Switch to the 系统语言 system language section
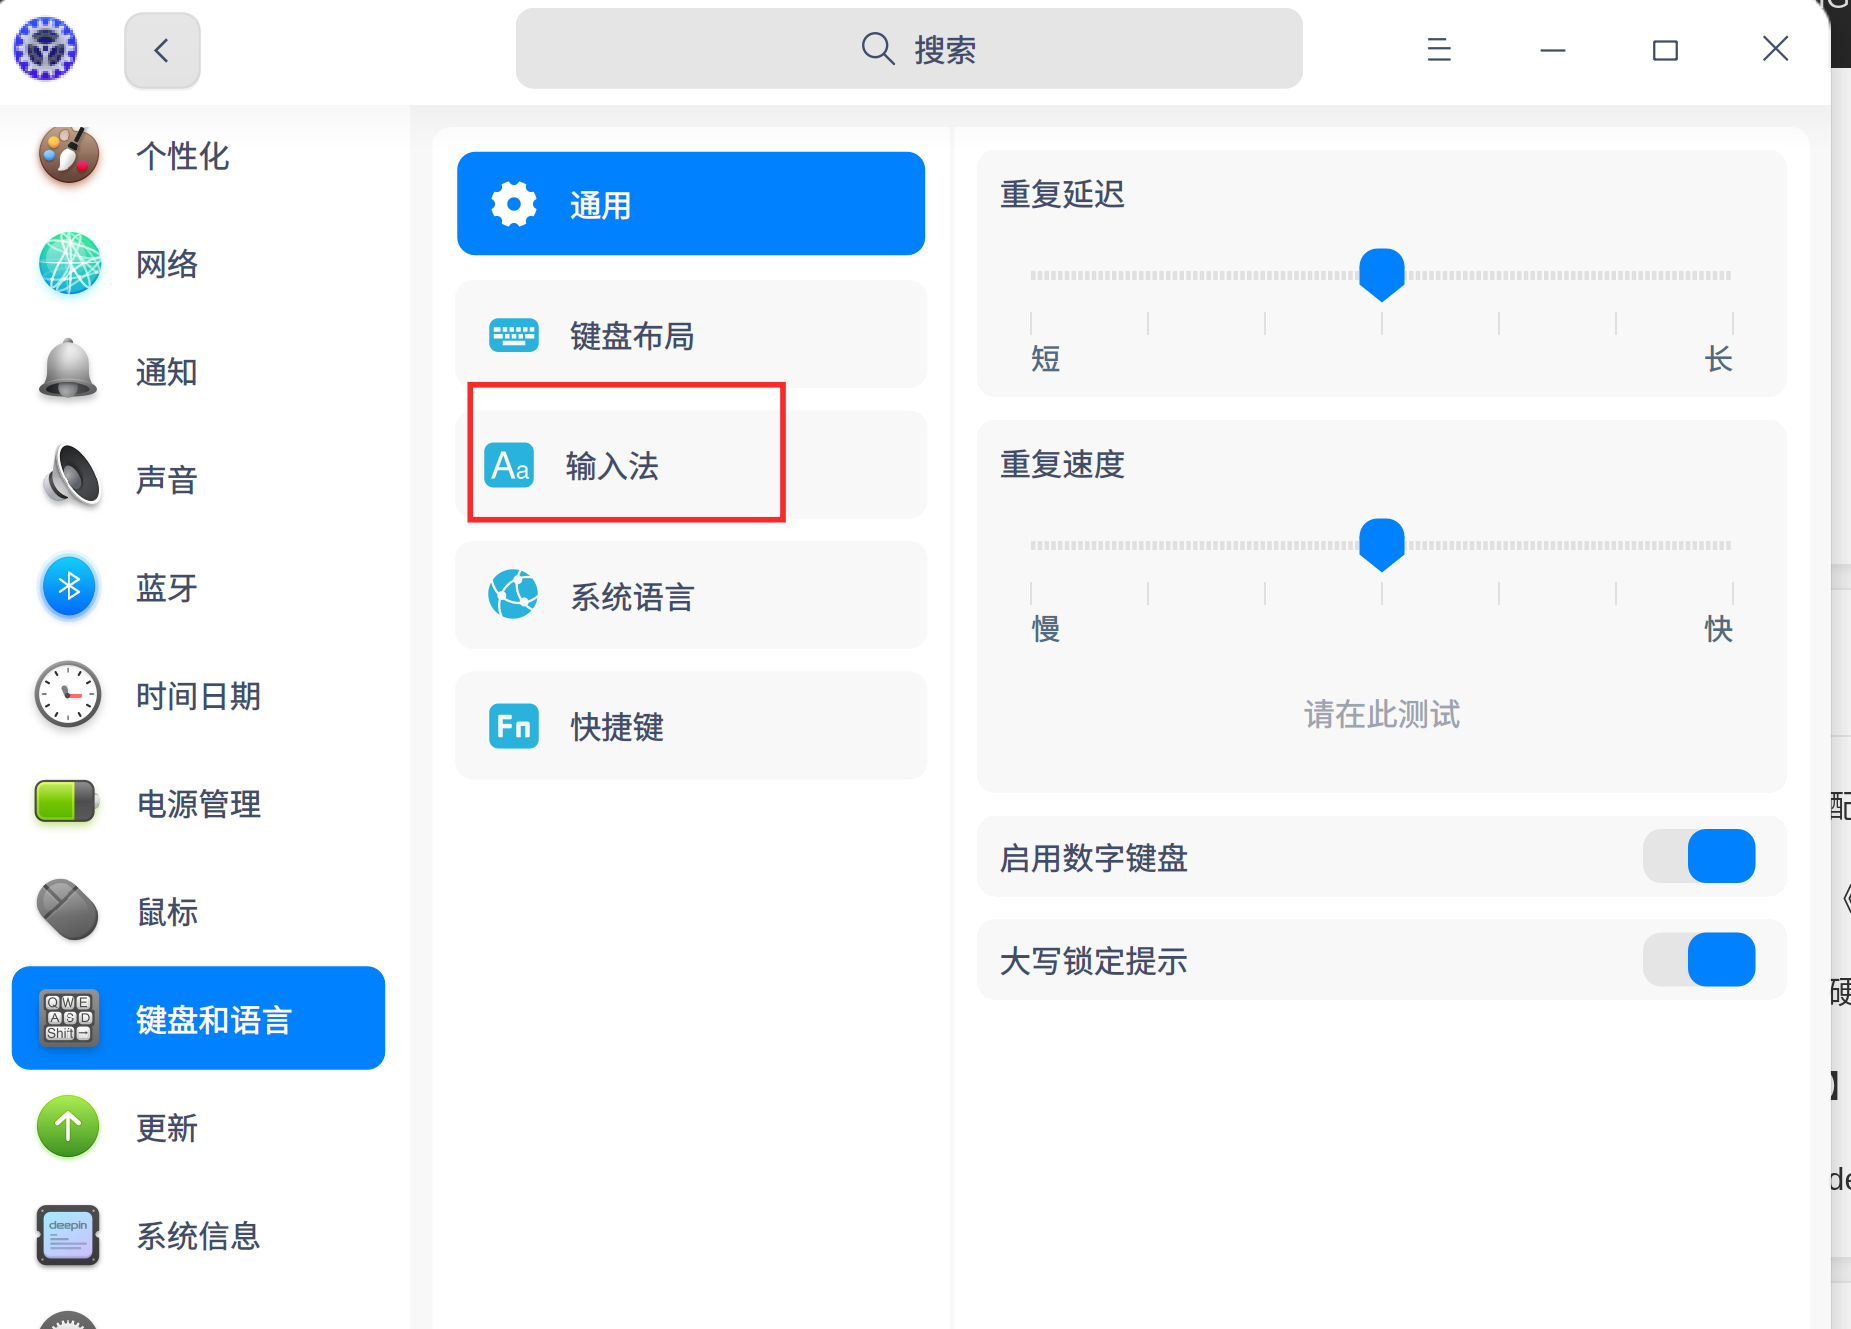The height and width of the screenshot is (1329, 1851). click(632, 597)
